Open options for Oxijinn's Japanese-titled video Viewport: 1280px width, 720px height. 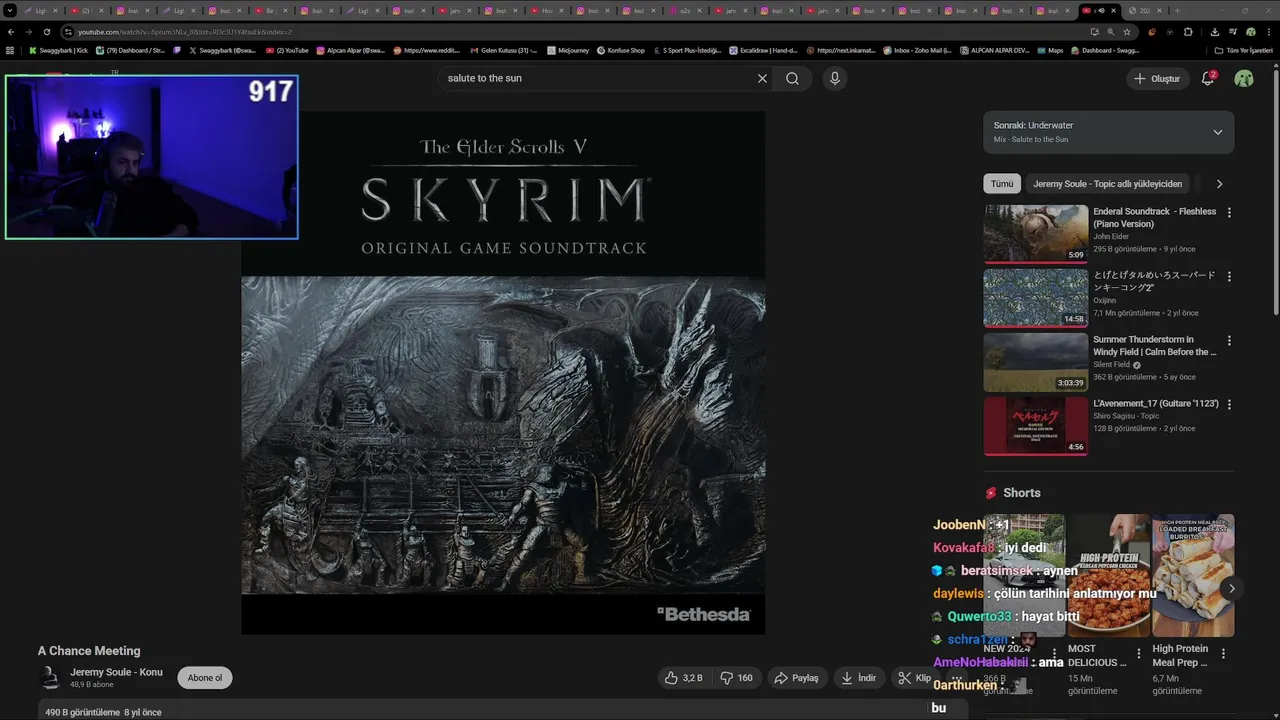point(1229,276)
